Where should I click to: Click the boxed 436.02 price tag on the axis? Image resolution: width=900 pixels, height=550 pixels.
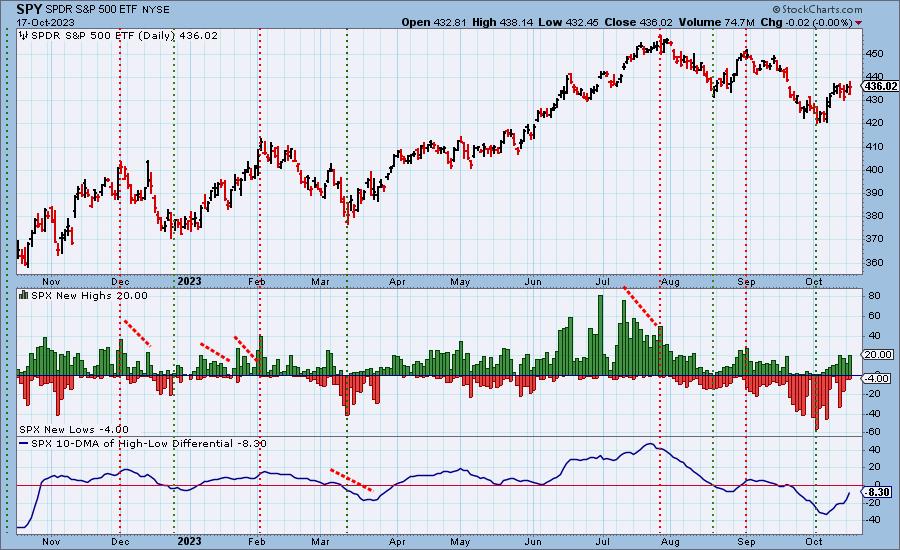(880, 86)
